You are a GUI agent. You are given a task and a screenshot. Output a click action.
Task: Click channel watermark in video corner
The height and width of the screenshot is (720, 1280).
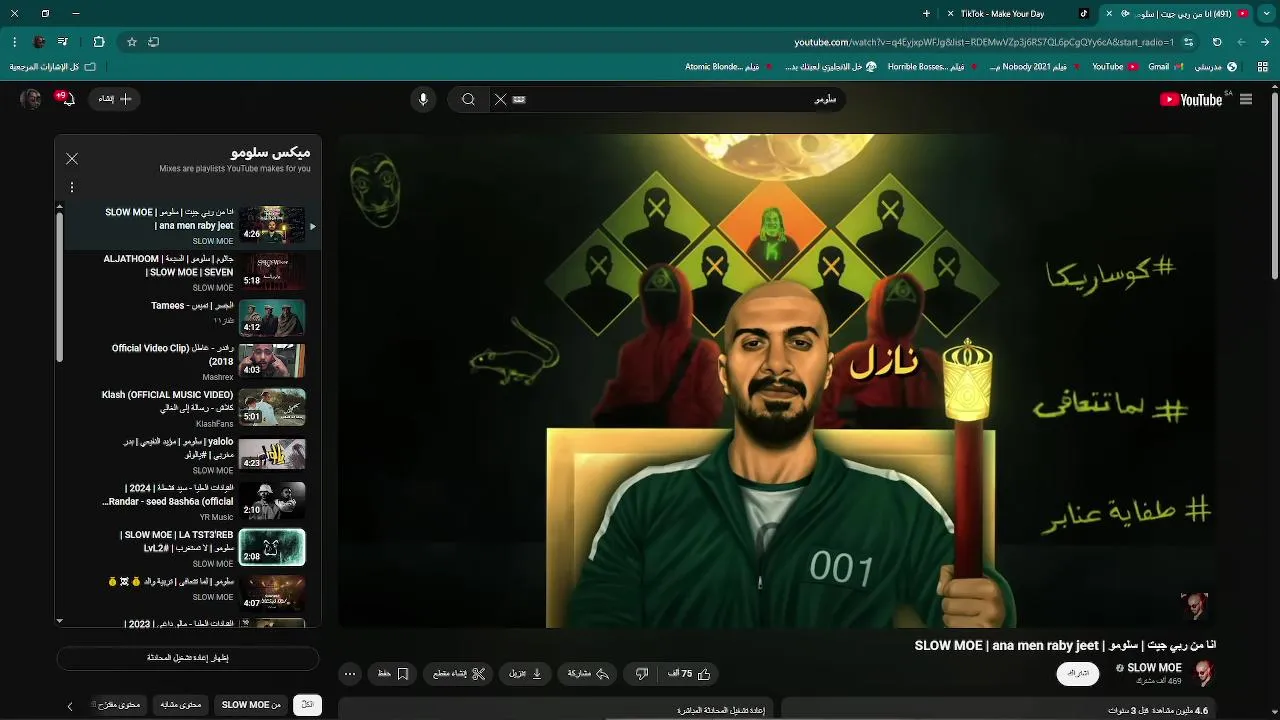coord(1194,606)
